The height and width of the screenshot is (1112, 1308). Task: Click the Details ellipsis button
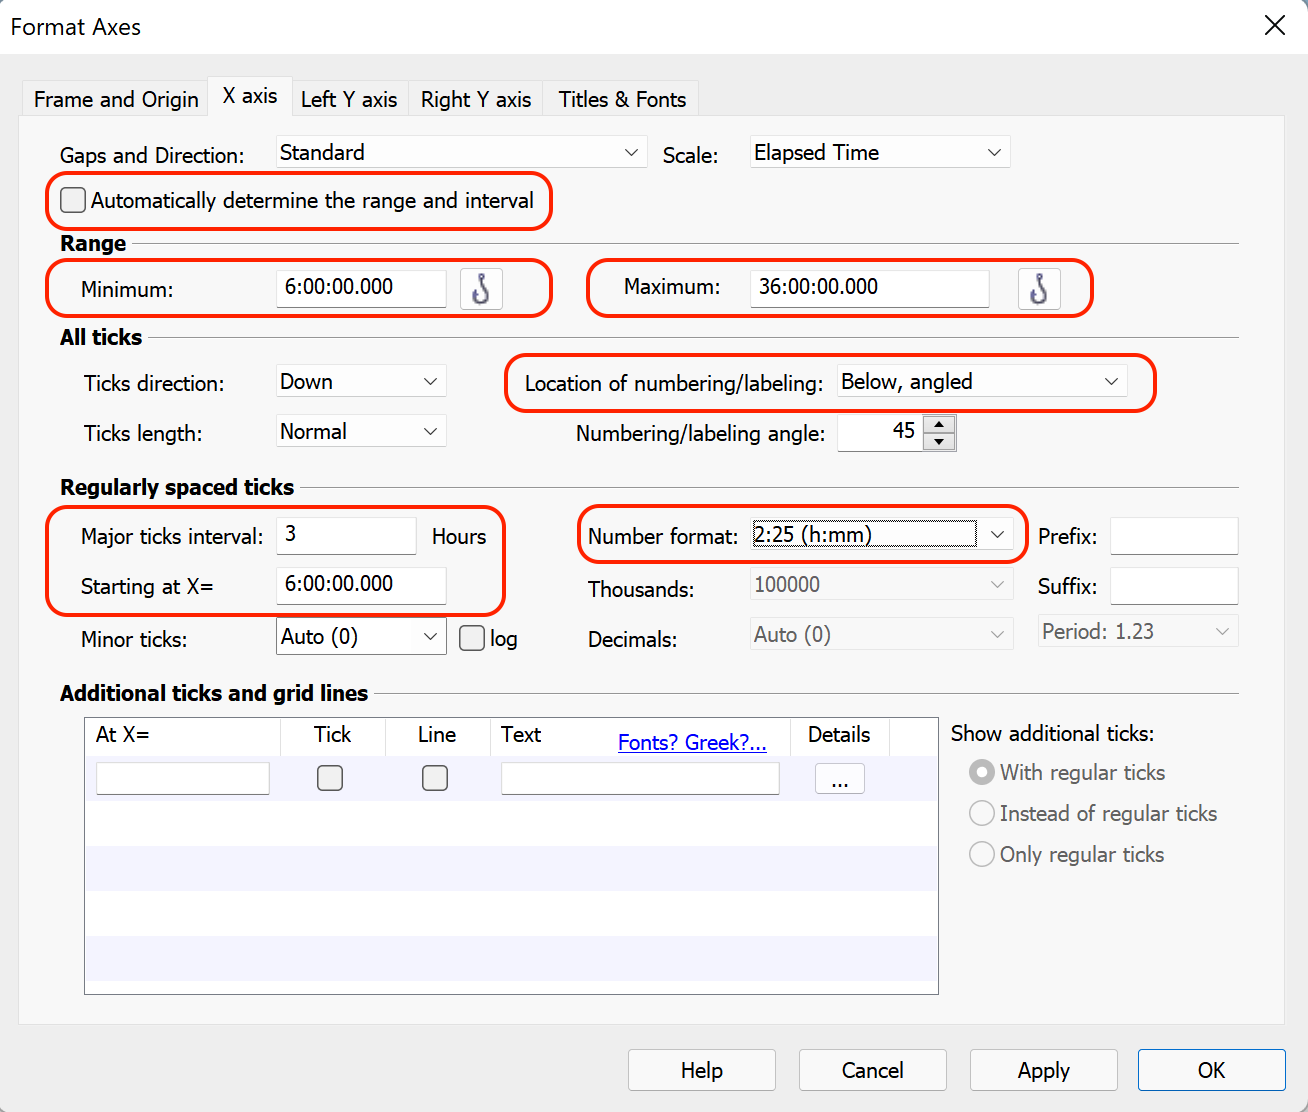point(840,778)
